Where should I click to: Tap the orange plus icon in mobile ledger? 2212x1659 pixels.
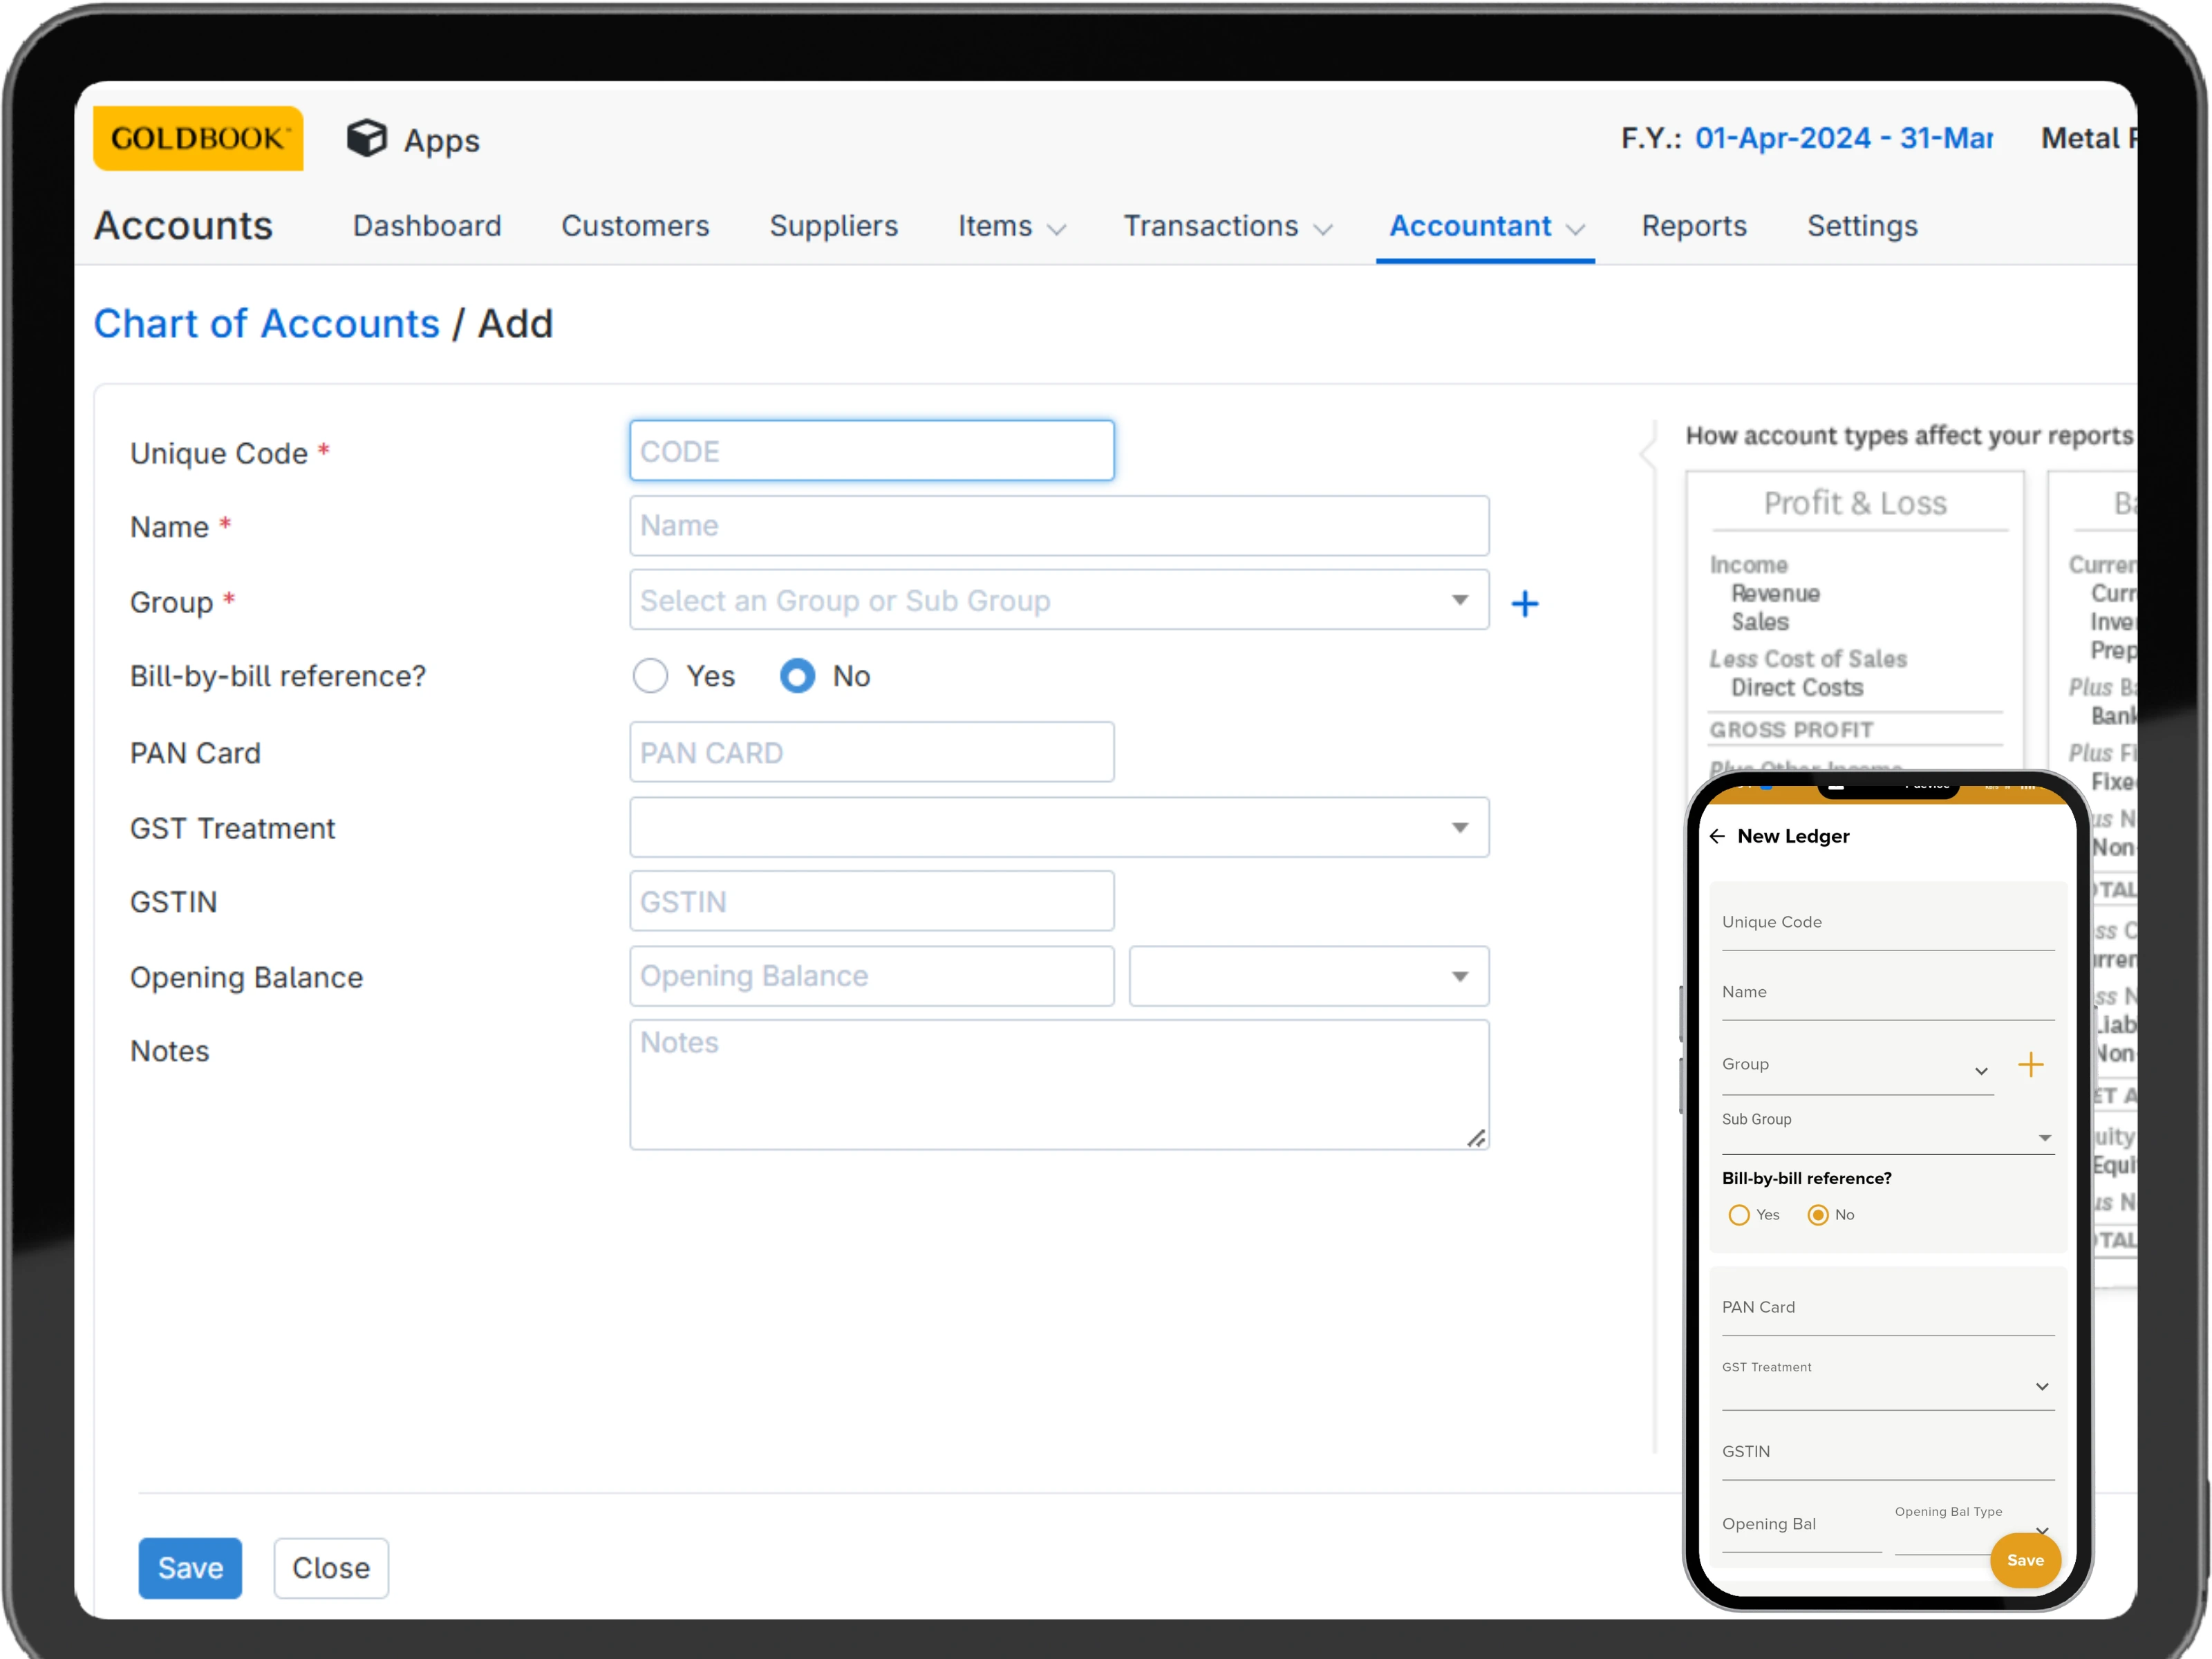(2030, 1064)
